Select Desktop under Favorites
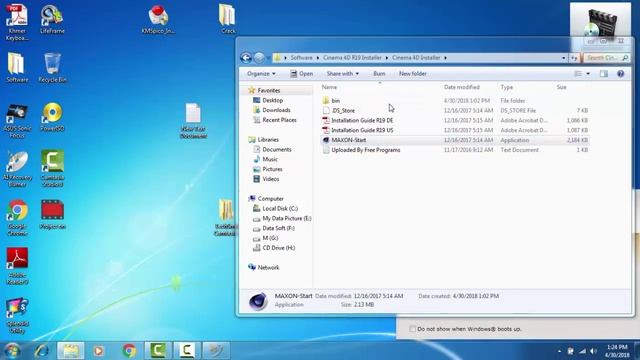 (272, 100)
